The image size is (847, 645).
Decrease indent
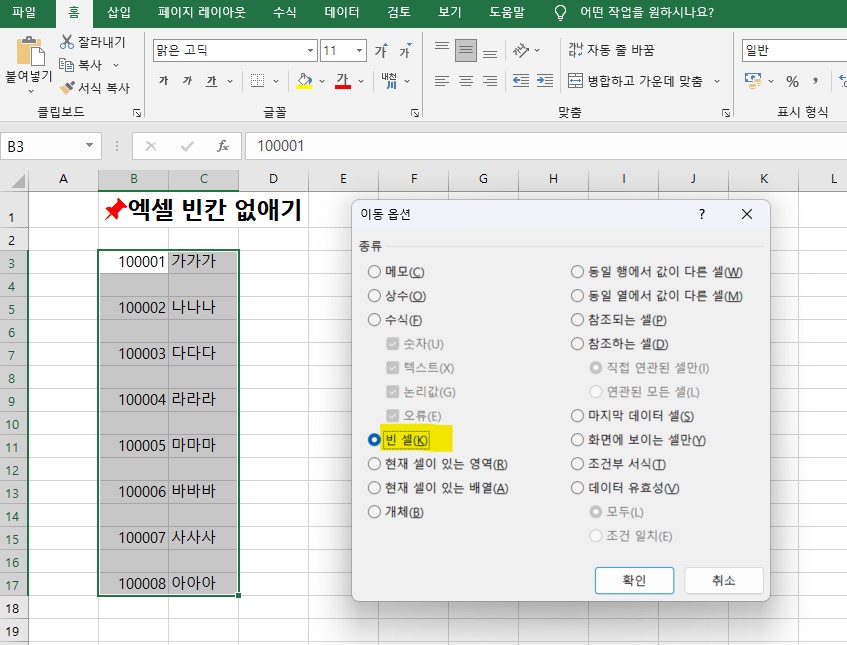pyautogui.click(x=521, y=81)
